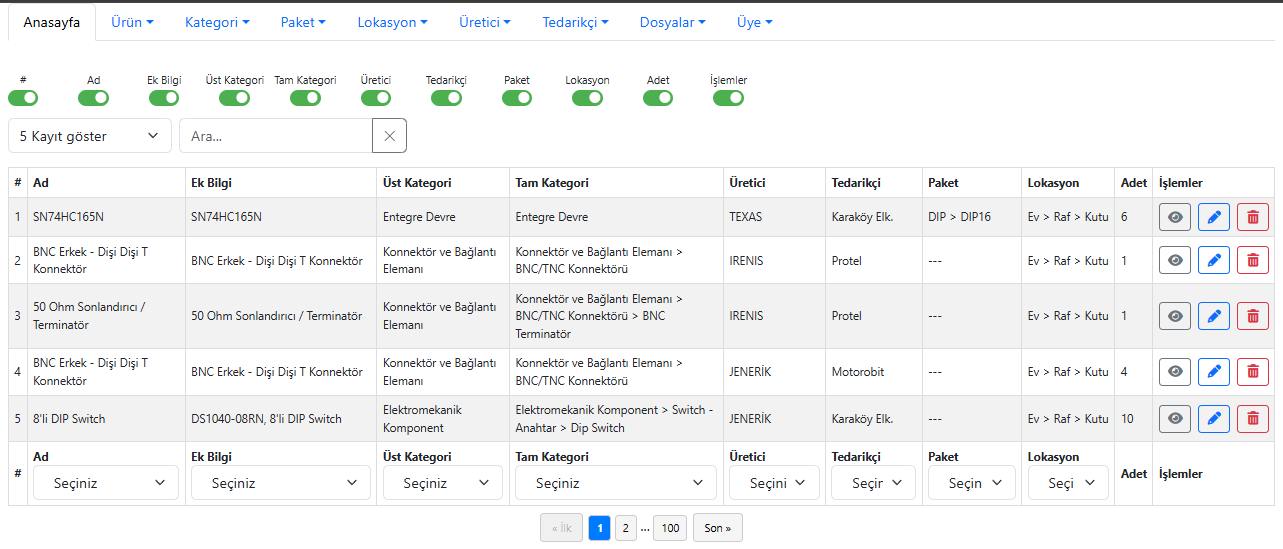1283x549 pixels.
Task: Open the '5 Kayıt göster' dropdown
Action: point(90,136)
